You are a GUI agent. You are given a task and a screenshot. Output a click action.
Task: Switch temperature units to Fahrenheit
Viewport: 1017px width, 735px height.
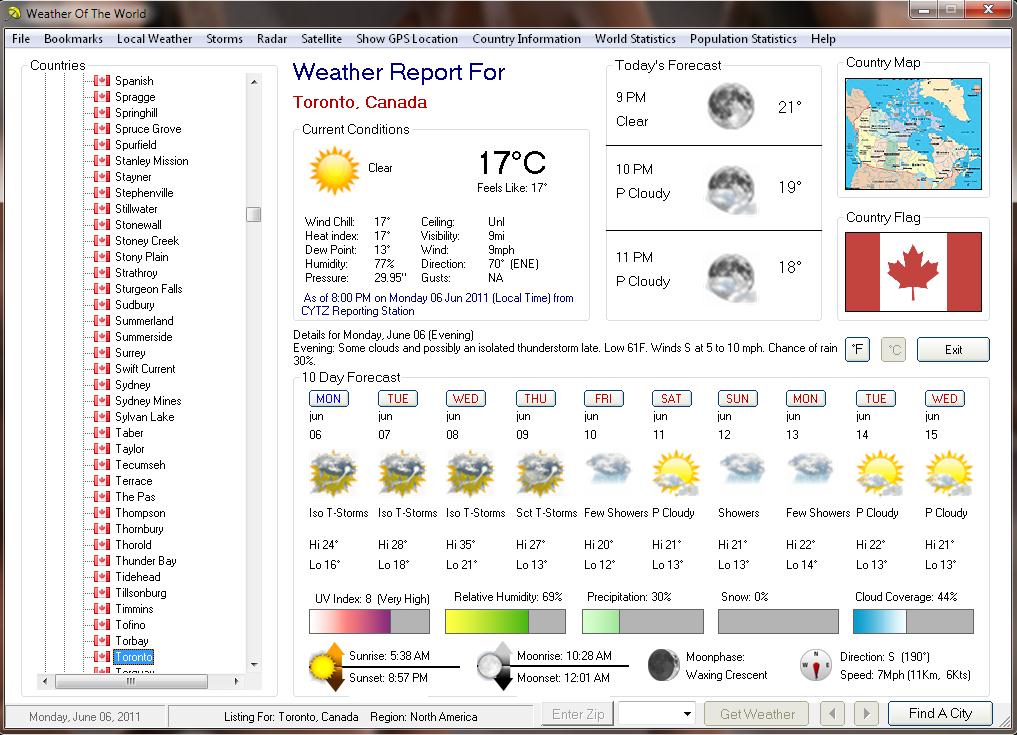click(857, 350)
